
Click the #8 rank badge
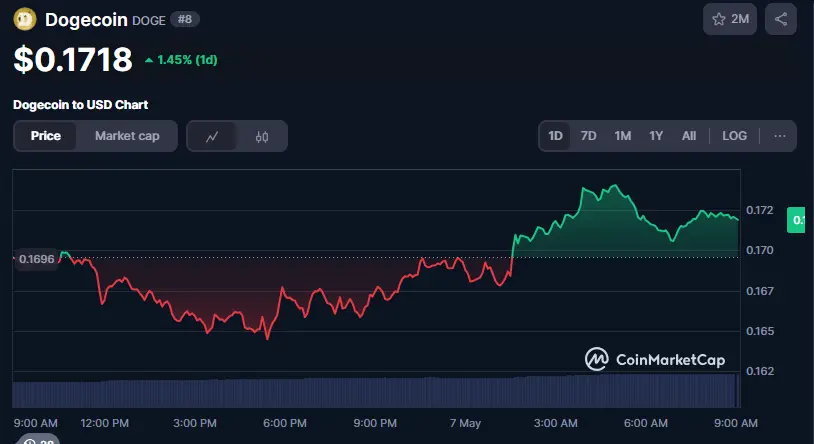185,20
